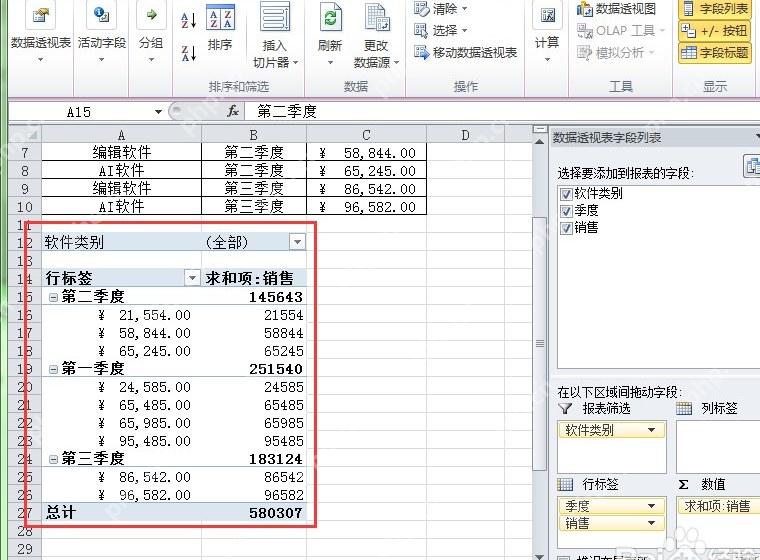The width and height of the screenshot is (760, 560).
Task: Select column B header
Action: pos(253,134)
